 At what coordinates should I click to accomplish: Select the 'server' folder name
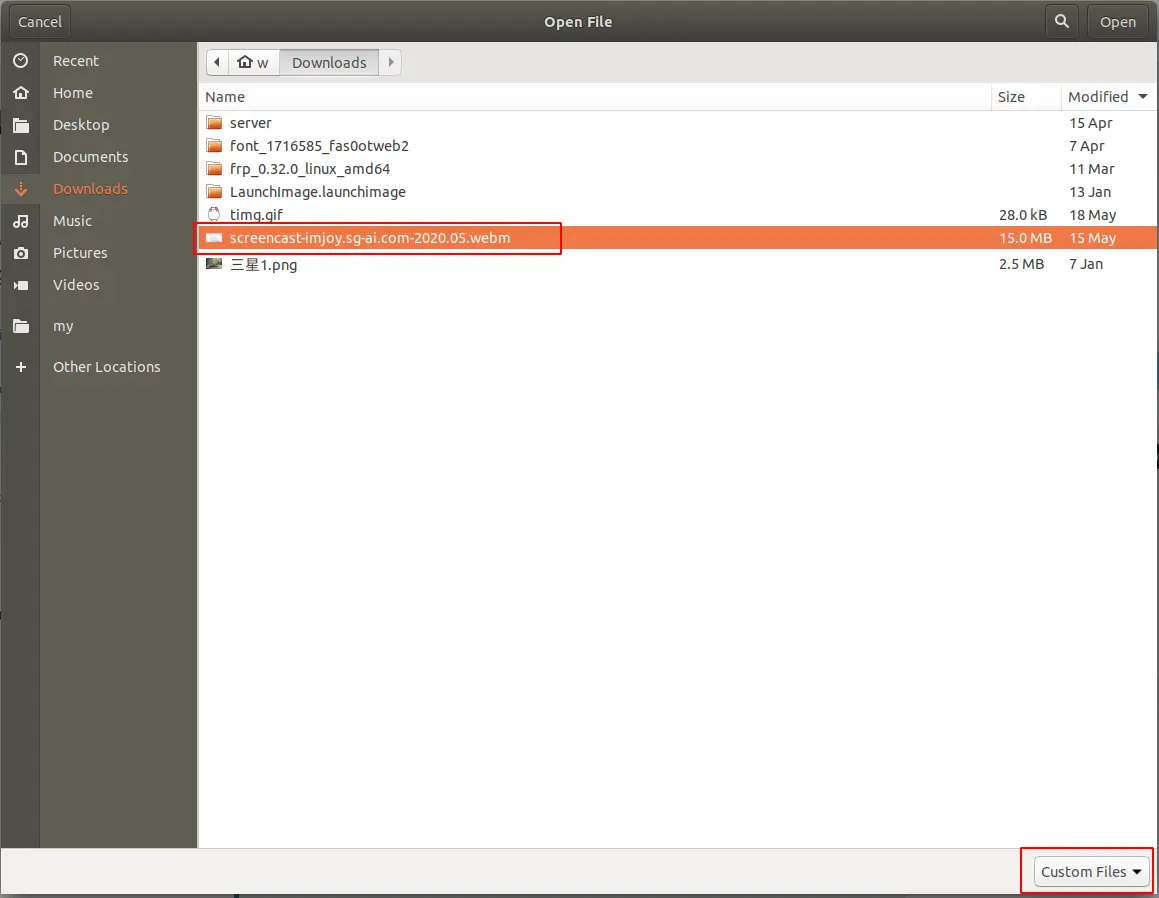tap(251, 123)
